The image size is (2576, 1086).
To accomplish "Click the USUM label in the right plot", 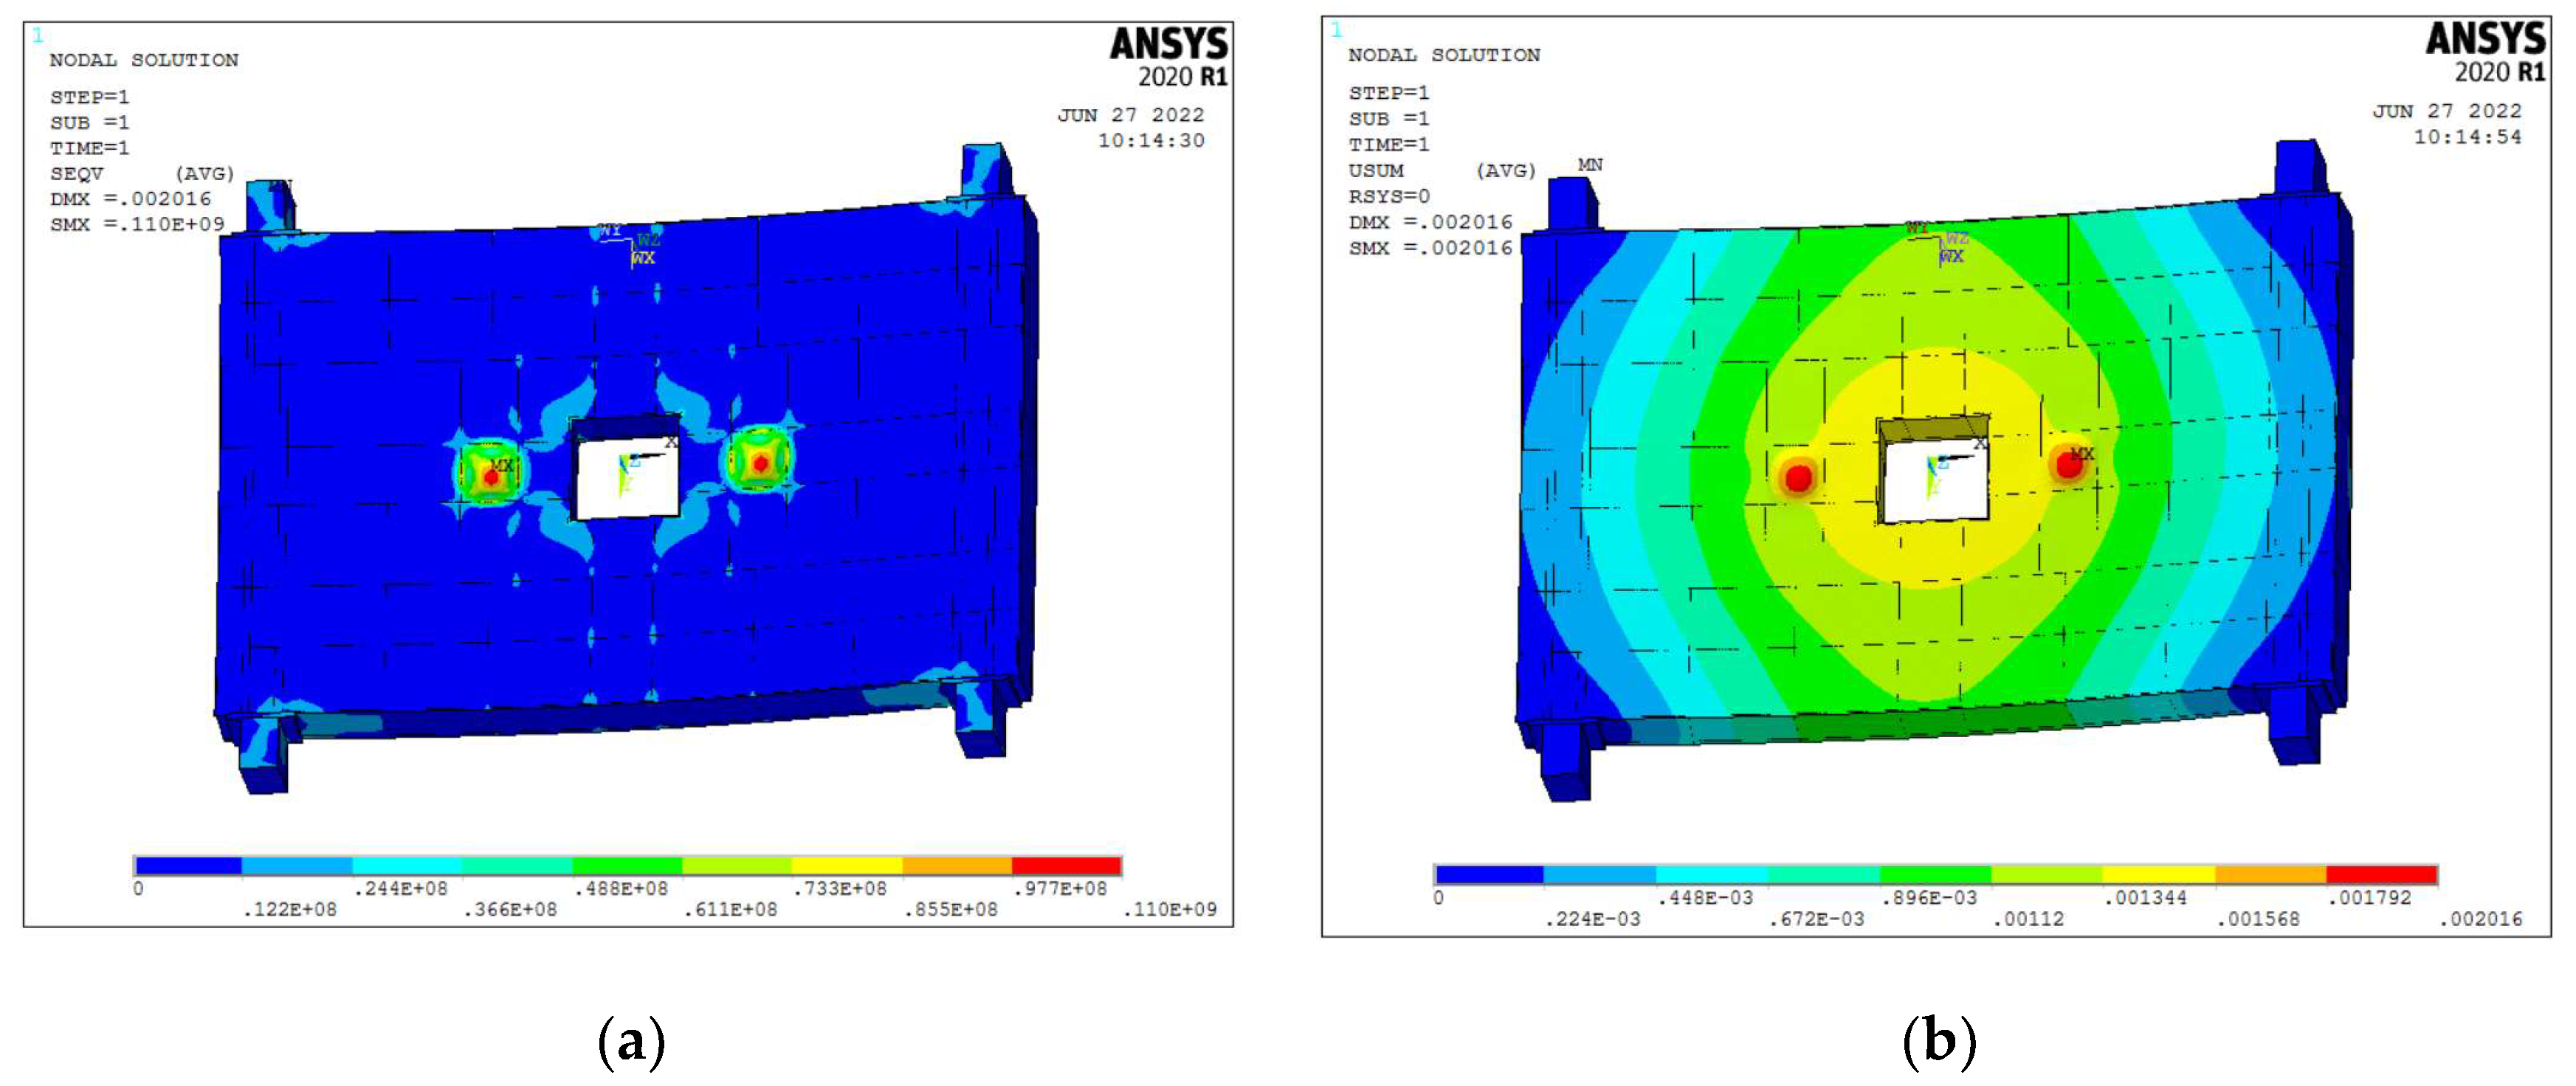I will [x=1376, y=171].
